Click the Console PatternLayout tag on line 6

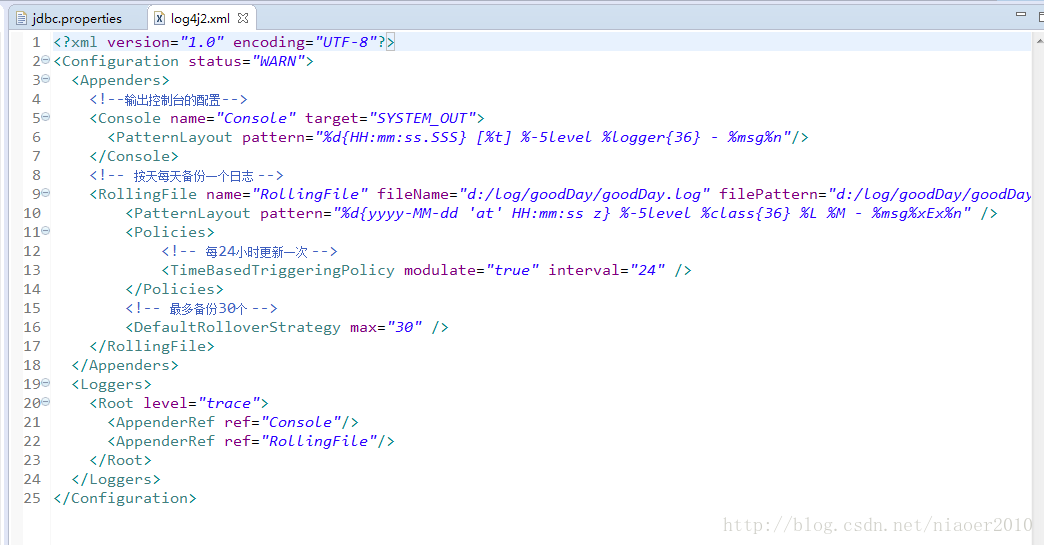(x=174, y=138)
